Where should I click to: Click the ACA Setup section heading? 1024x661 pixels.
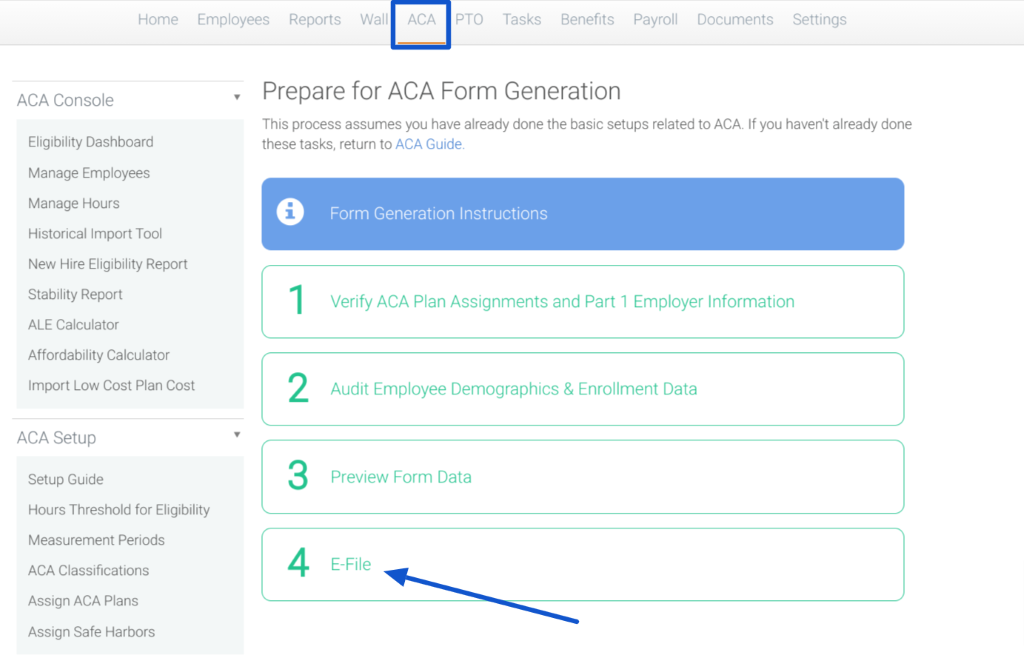[x=56, y=437]
